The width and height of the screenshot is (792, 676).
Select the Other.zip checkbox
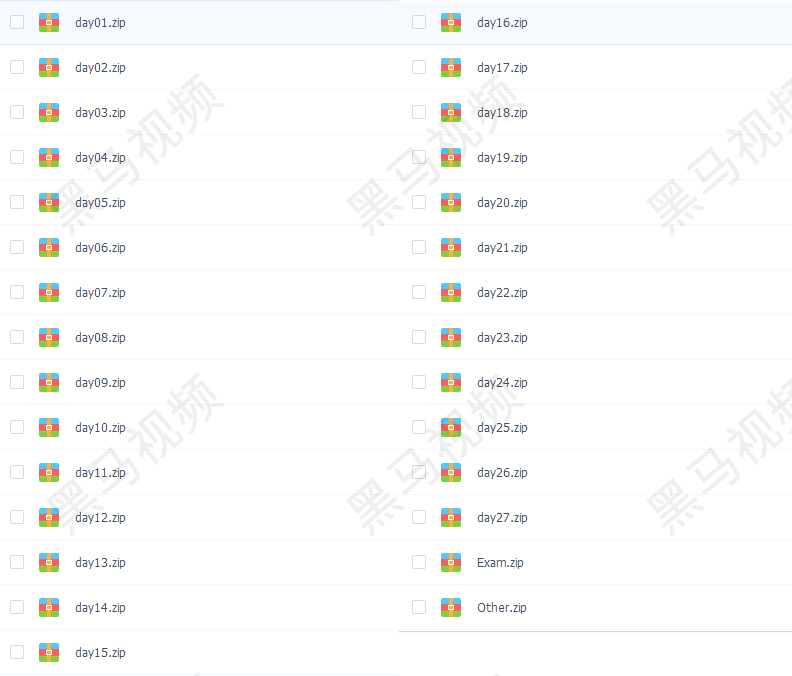[419, 607]
